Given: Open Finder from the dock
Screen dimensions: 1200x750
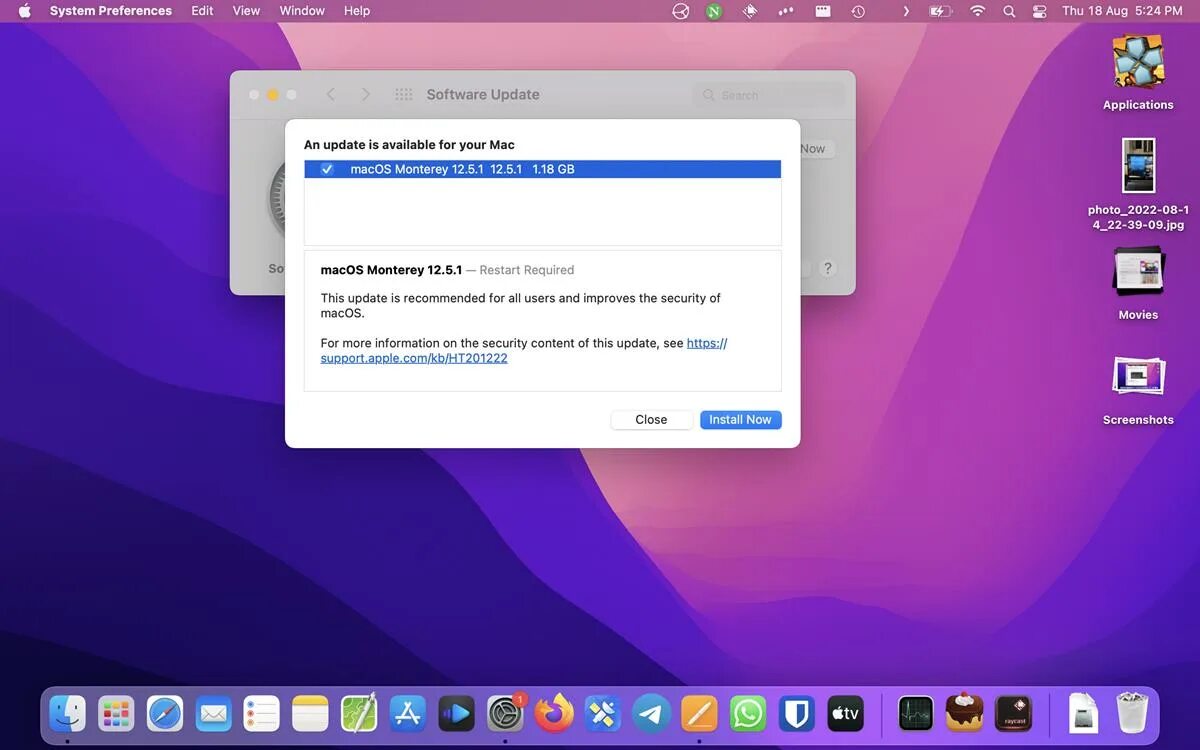Looking at the screenshot, I should click(68, 713).
